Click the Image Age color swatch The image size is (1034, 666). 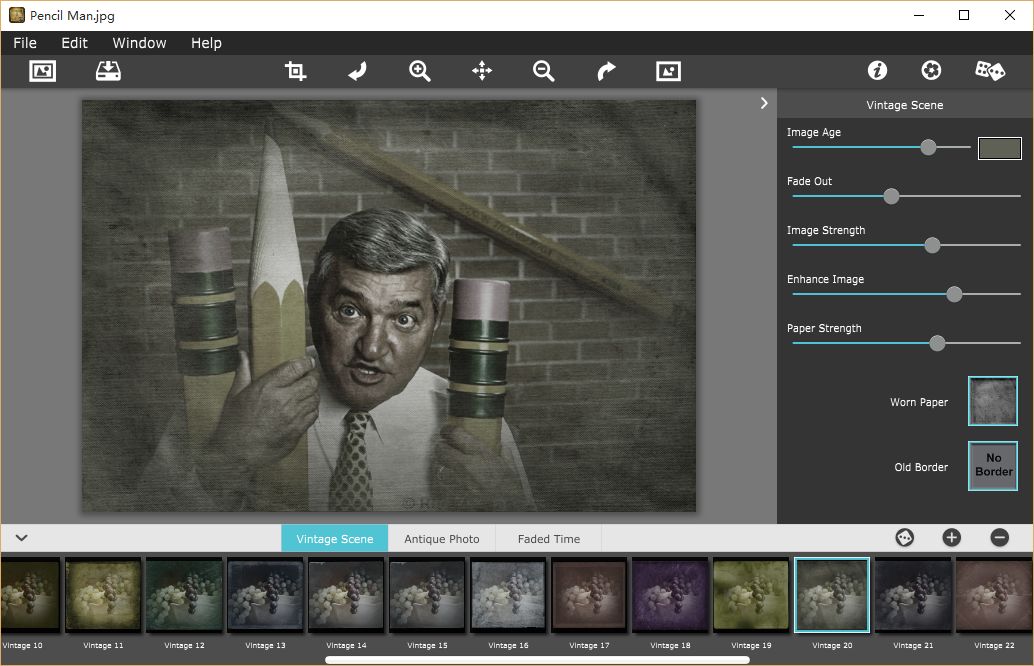pos(999,148)
